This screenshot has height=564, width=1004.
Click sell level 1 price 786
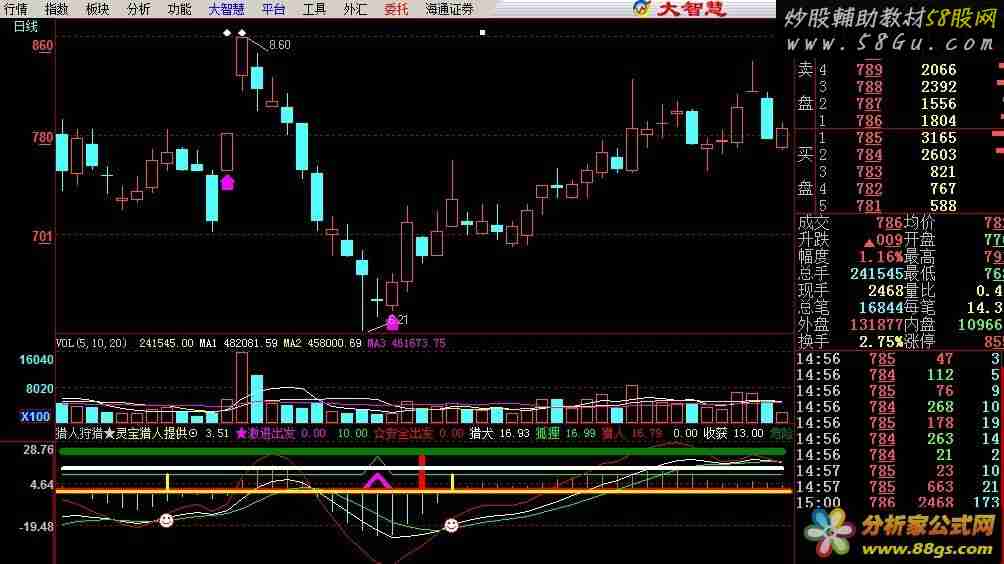pos(869,120)
